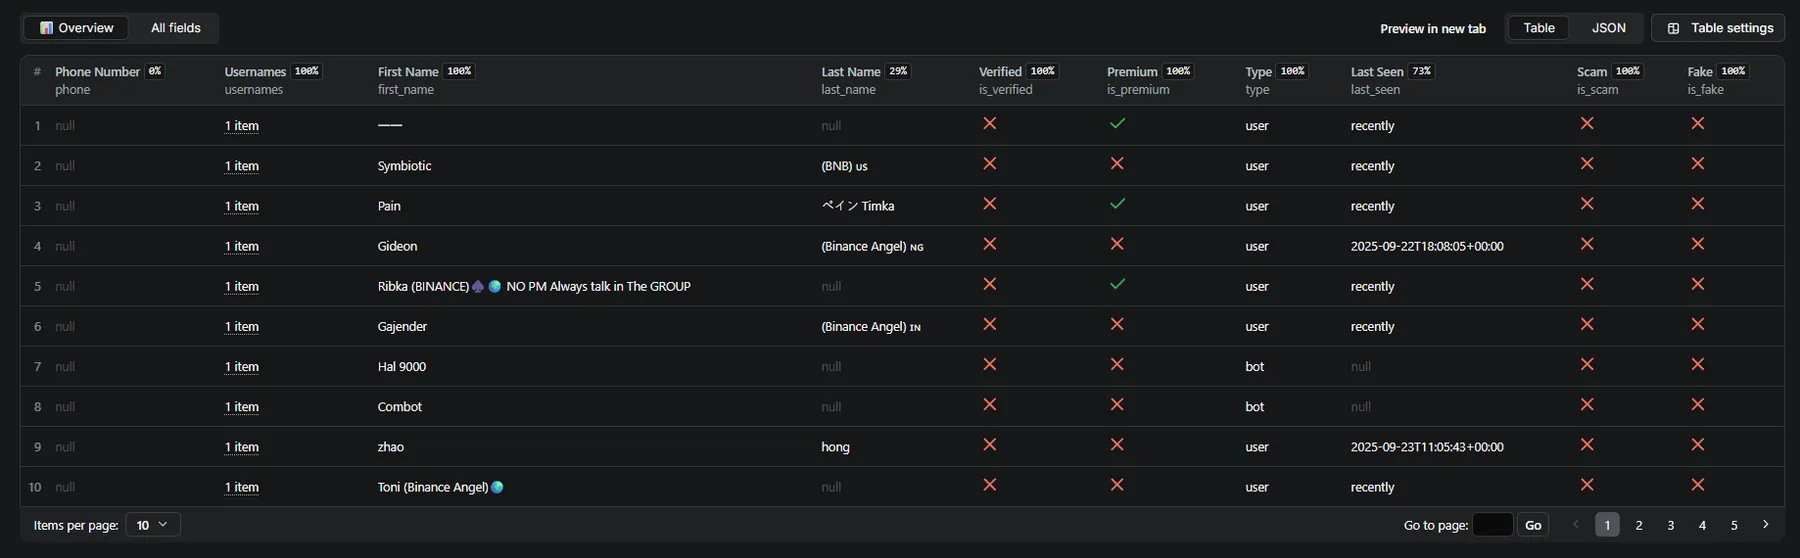Click the Last Name 29% badge
The image size is (1800, 558).
click(x=898, y=71)
